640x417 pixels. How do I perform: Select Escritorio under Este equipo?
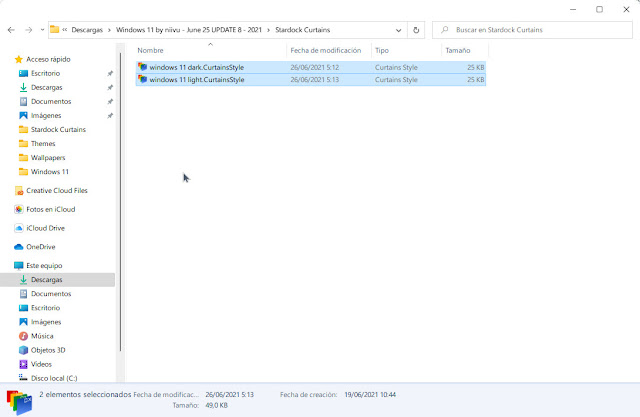tap(45, 308)
